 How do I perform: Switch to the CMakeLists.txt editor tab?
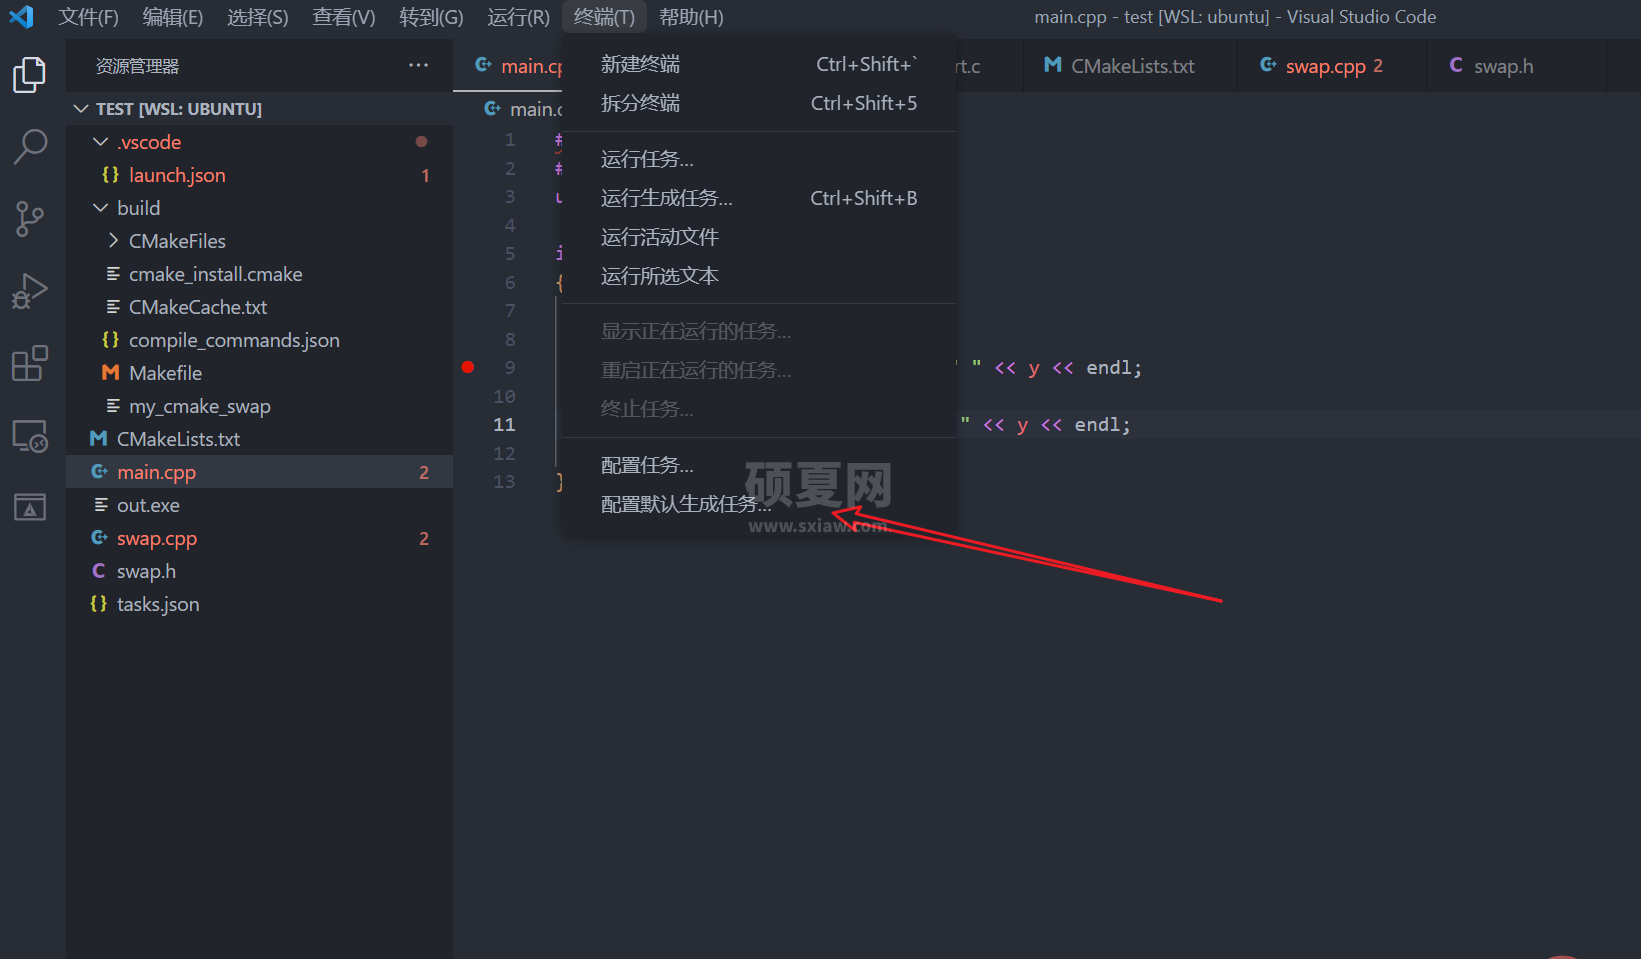(1130, 65)
